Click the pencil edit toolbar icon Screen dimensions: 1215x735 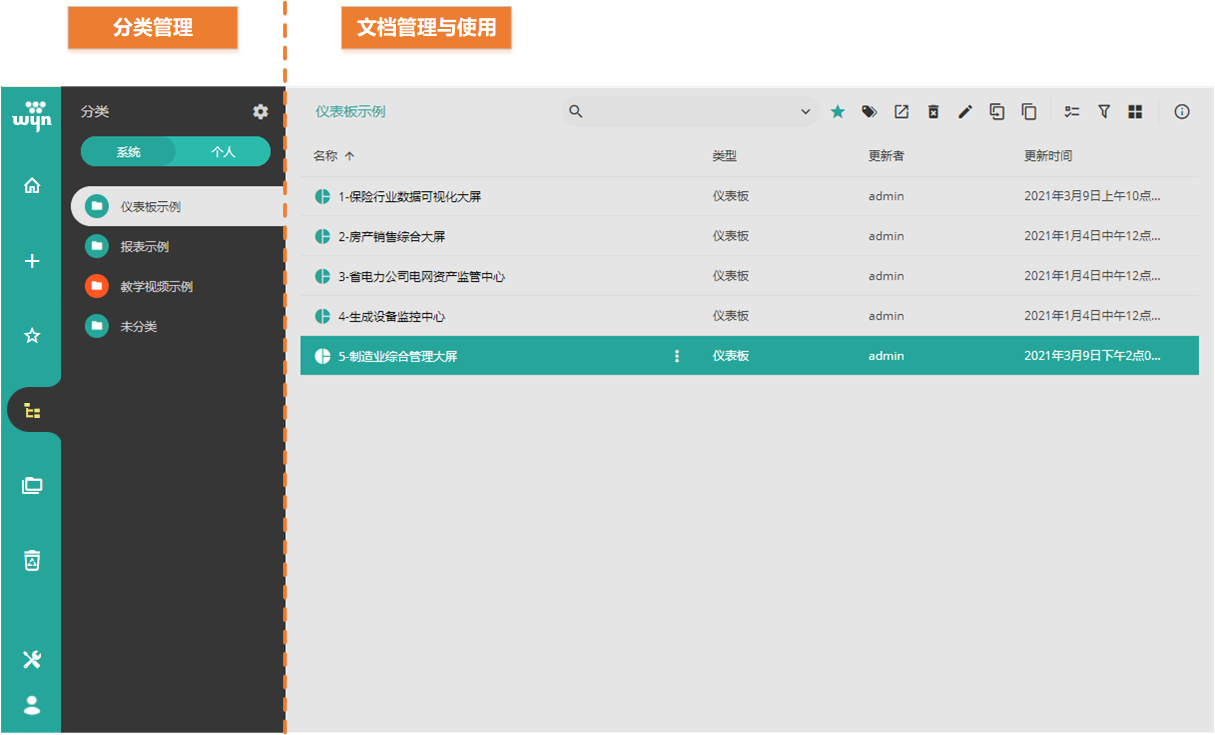point(965,112)
